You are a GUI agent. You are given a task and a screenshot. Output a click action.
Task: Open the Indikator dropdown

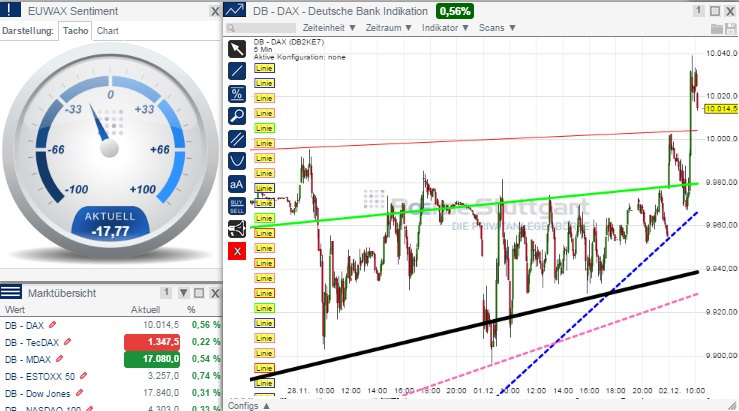point(445,28)
